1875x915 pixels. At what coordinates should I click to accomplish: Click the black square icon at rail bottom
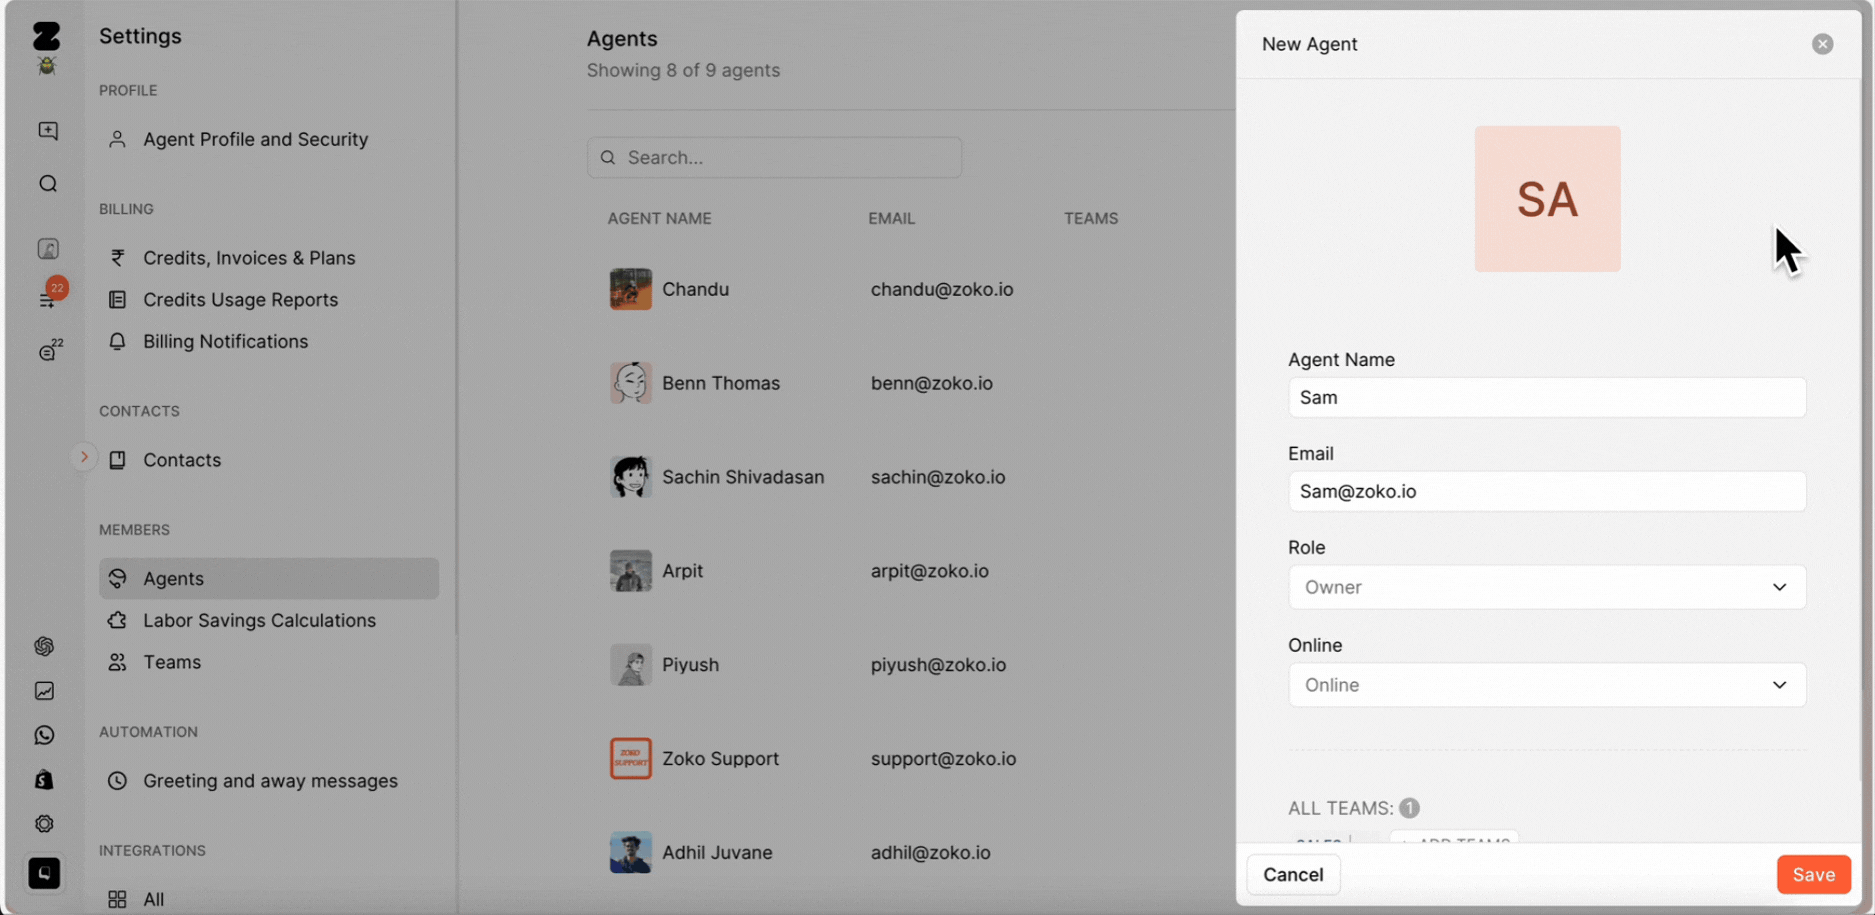[44, 873]
